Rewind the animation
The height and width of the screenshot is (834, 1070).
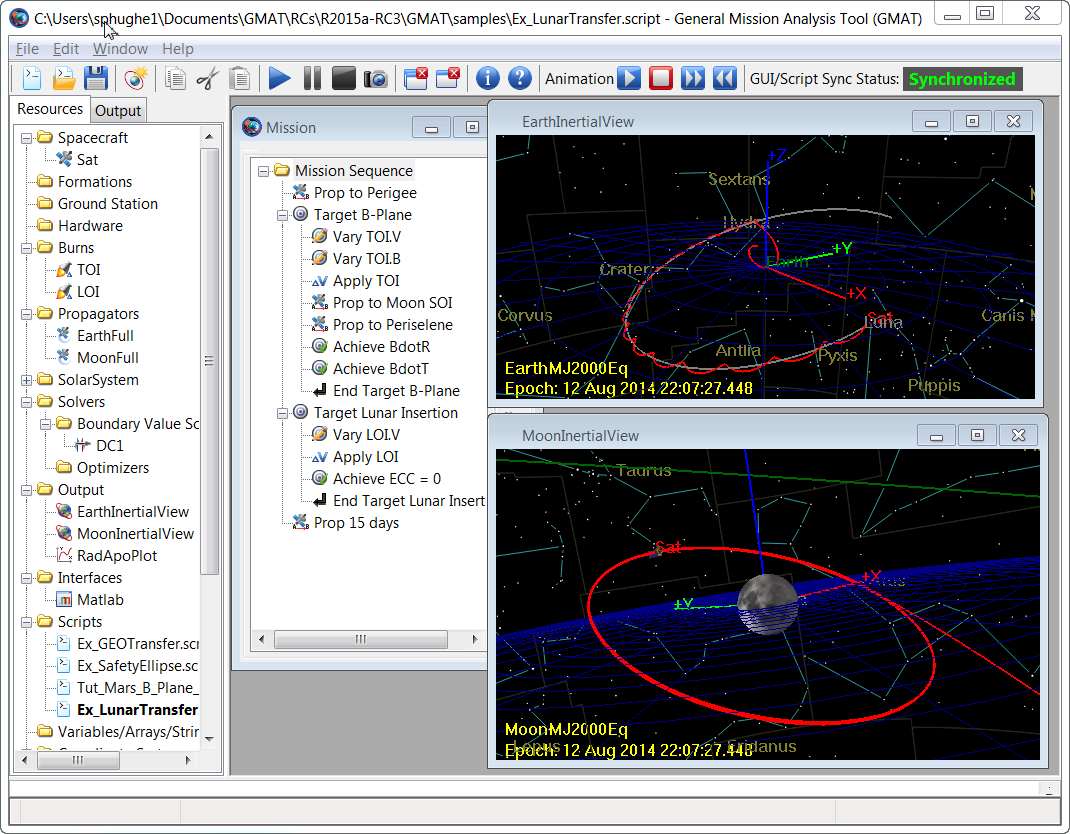[x=725, y=78]
